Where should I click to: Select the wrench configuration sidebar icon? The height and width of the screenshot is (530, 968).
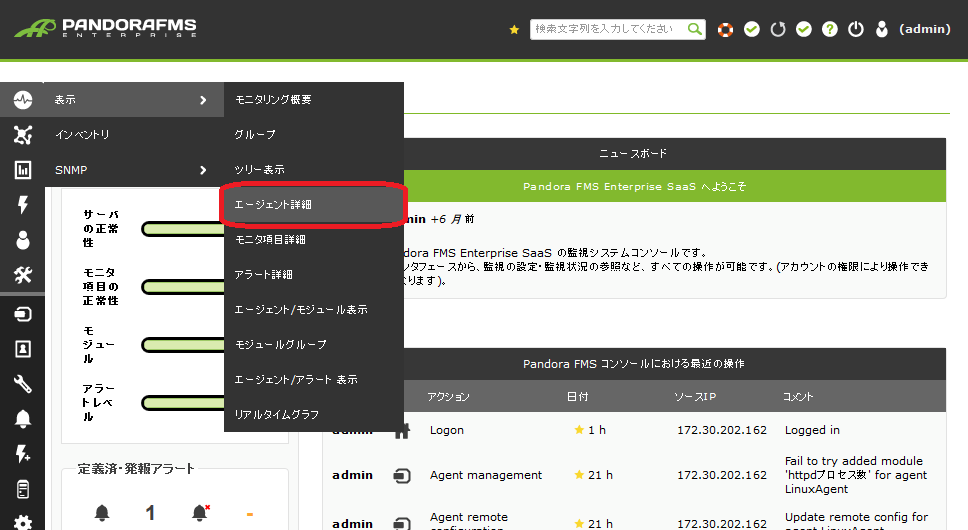(x=23, y=384)
